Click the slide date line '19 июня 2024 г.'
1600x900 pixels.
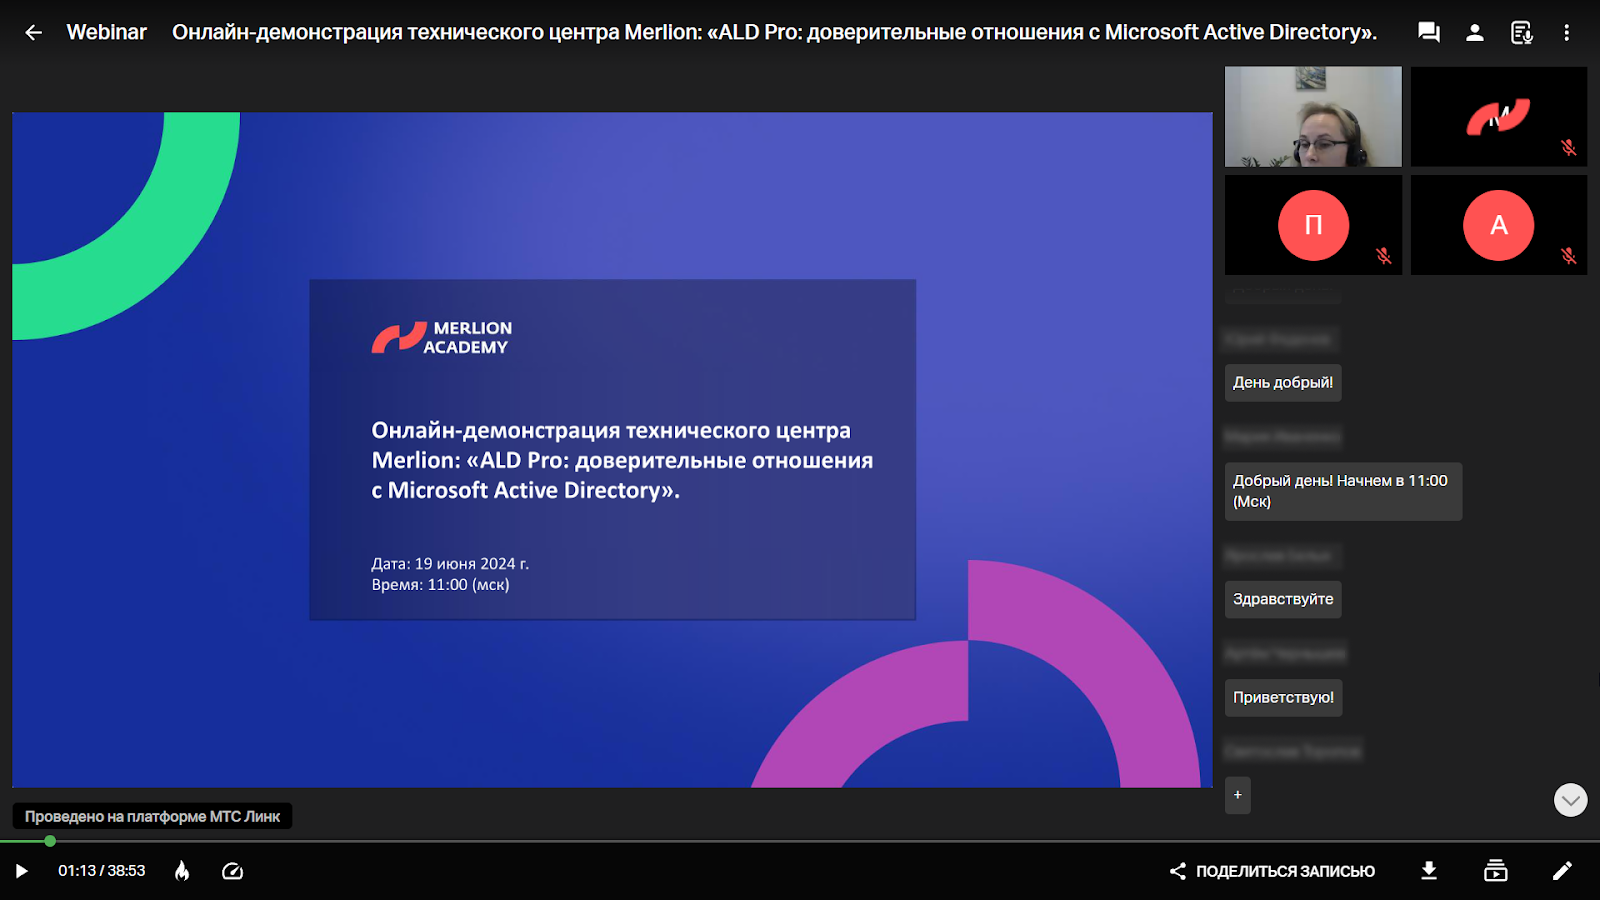click(x=450, y=564)
